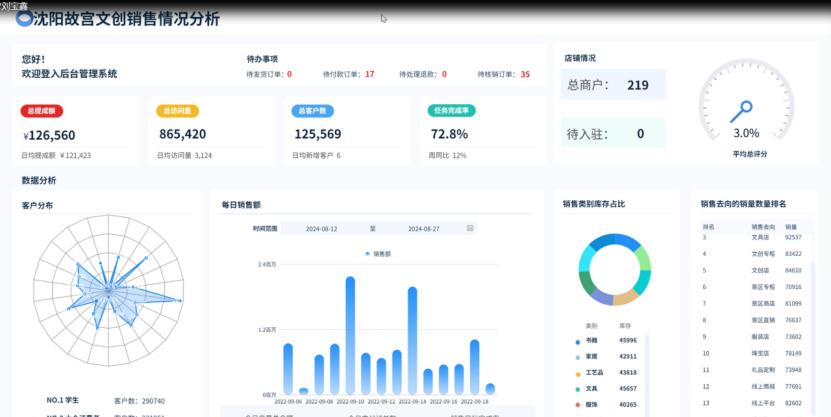Set end date field 2024-08-27
Screen dimensions: 831x417
pos(425,229)
